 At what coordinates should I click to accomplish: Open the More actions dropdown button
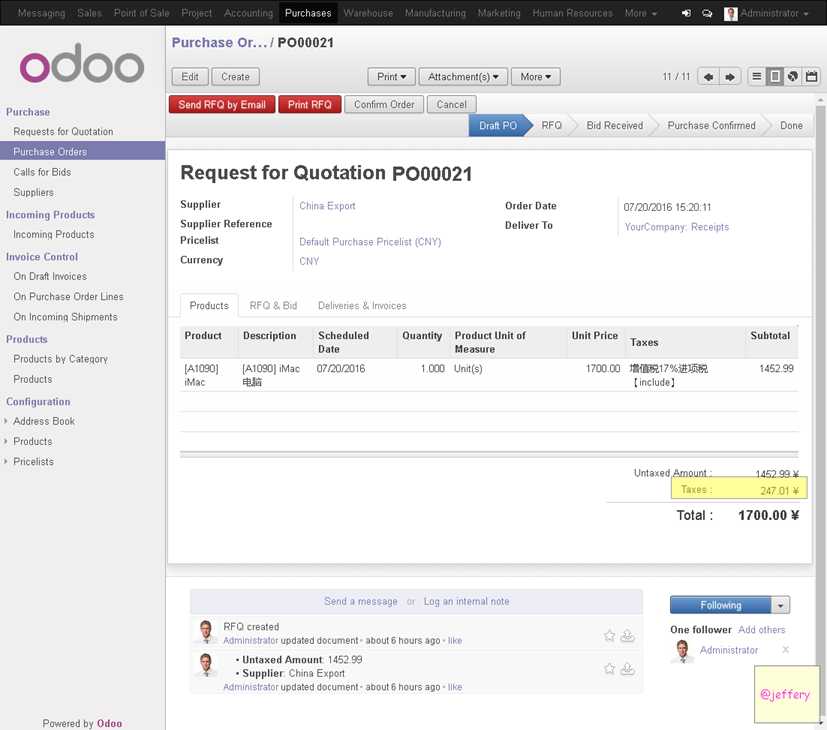(x=536, y=76)
